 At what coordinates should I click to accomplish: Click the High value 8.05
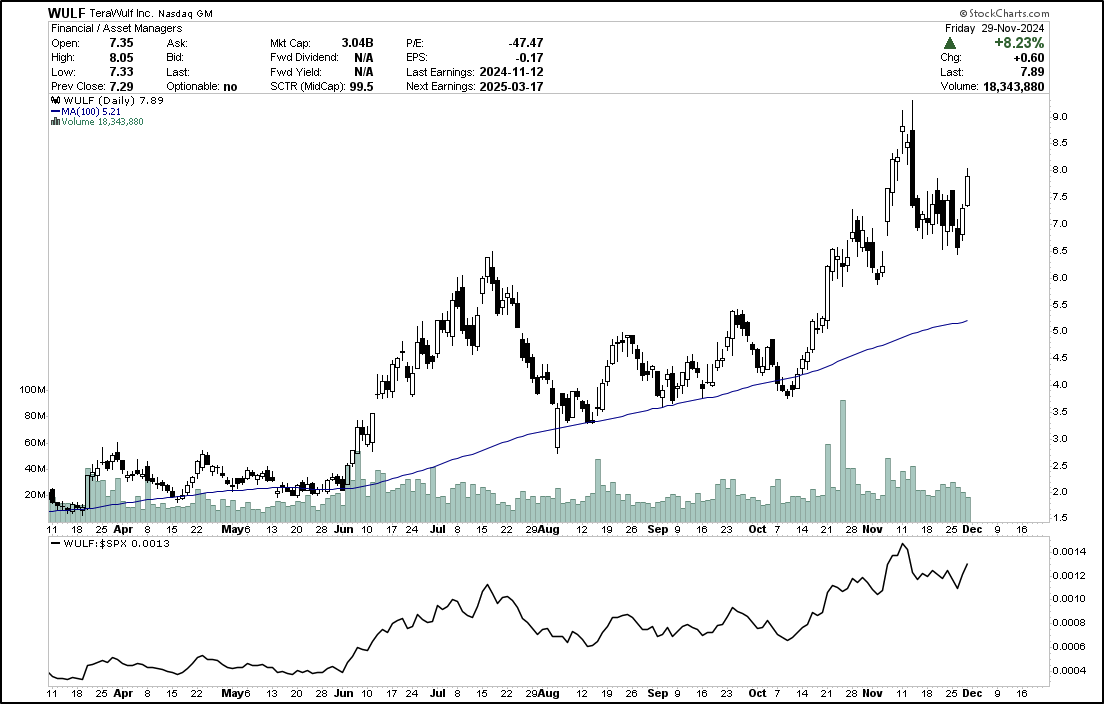pos(121,57)
